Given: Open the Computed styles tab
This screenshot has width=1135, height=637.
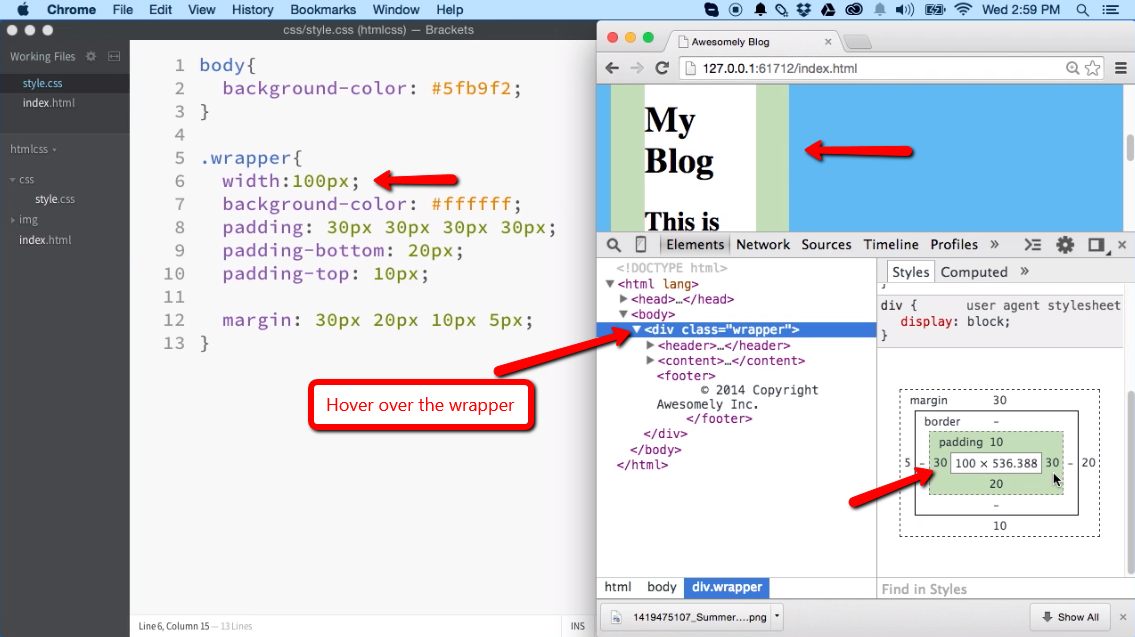Looking at the screenshot, I should [973, 271].
